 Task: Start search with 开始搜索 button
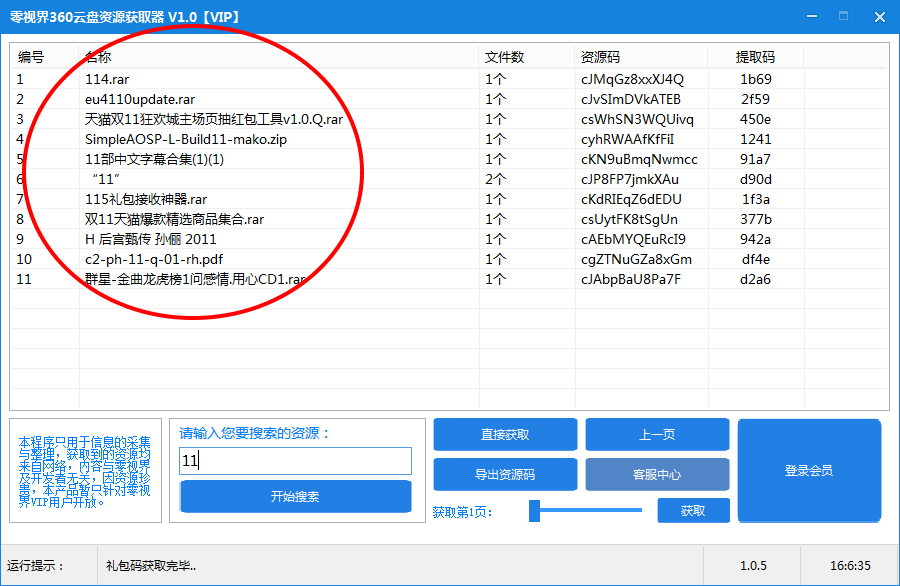coord(295,496)
